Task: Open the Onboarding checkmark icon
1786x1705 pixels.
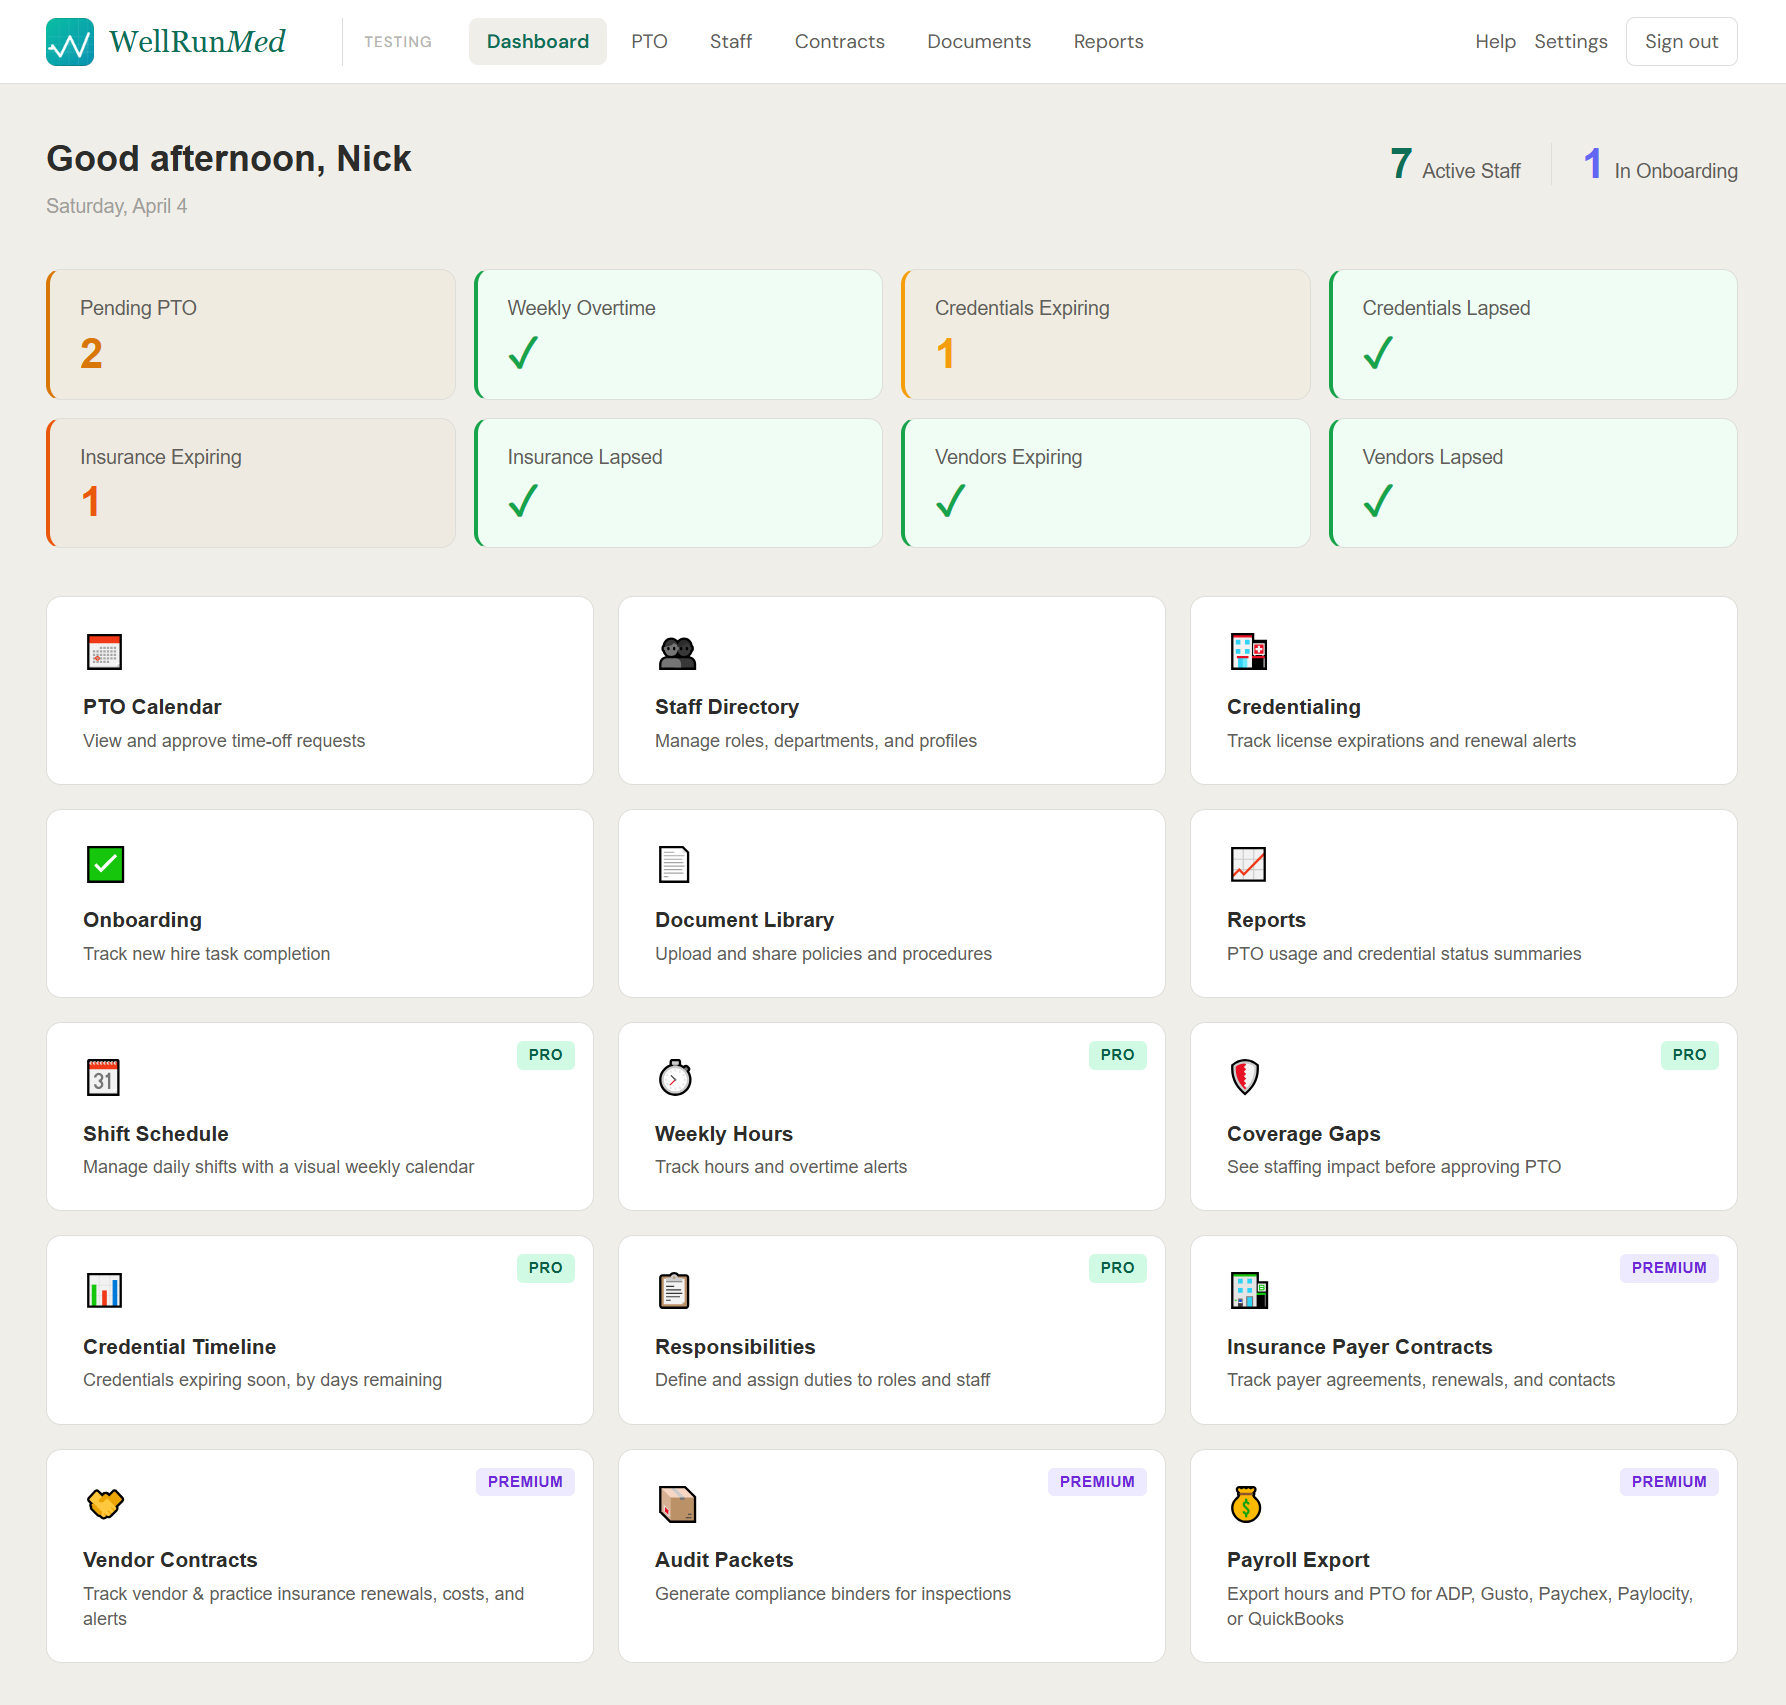Action: pyautogui.click(x=103, y=864)
